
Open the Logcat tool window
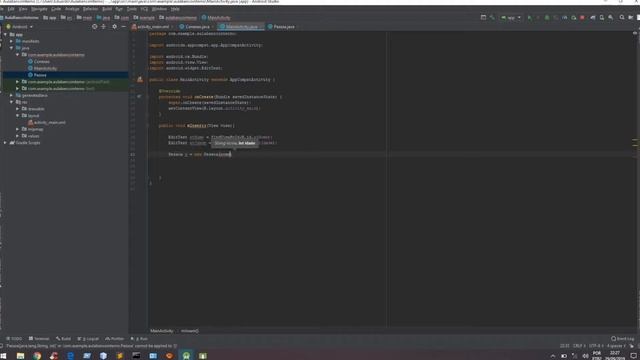(88, 339)
